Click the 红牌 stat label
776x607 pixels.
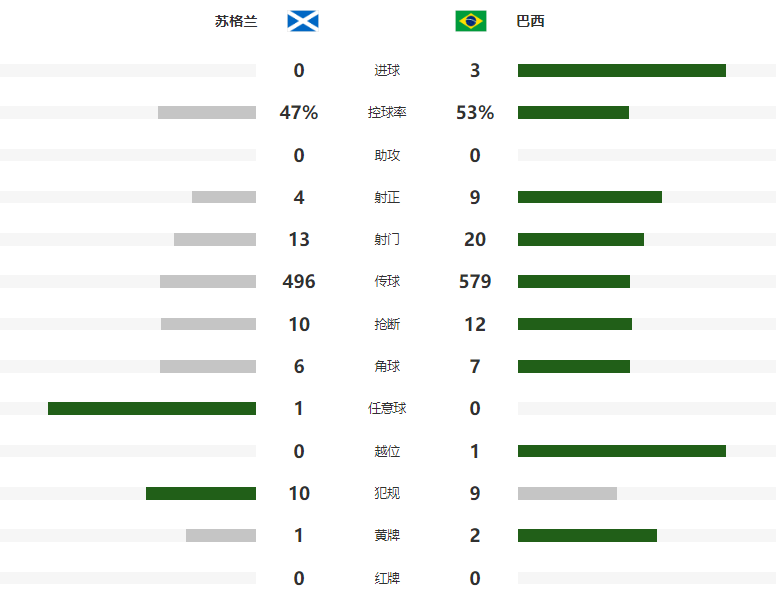[387, 578]
